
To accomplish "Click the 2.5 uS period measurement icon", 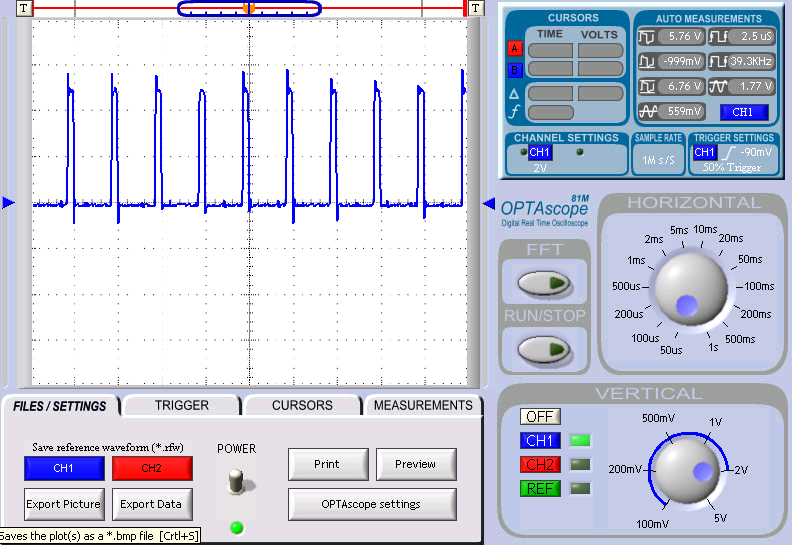I will coord(719,36).
